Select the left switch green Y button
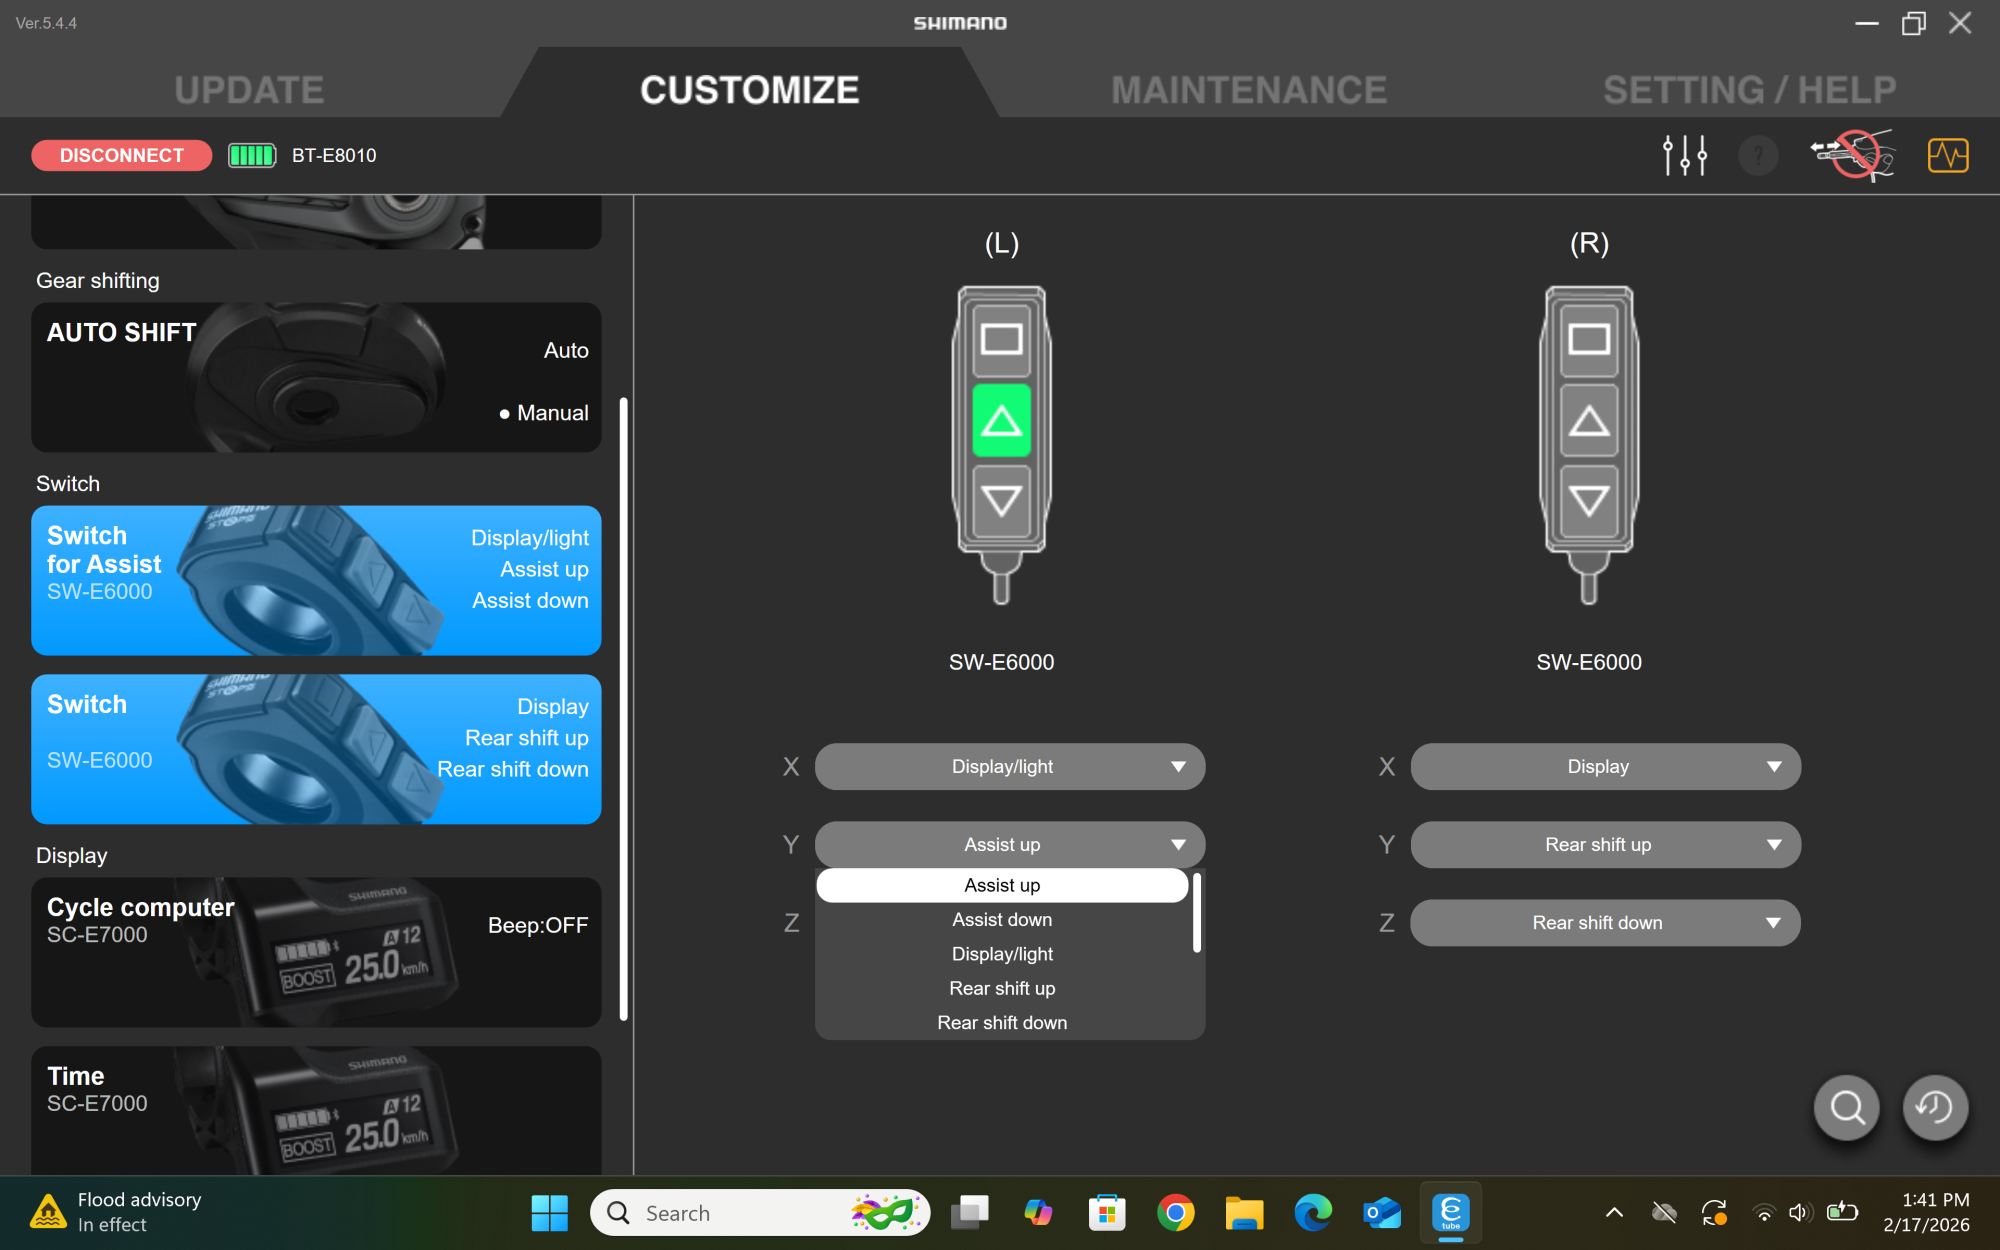The image size is (2000, 1250). (1002, 423)
